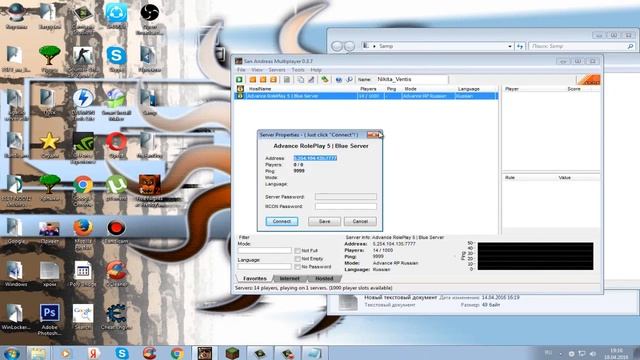
Task: Sort servers by the Ping column header
Action: [391, 89]
